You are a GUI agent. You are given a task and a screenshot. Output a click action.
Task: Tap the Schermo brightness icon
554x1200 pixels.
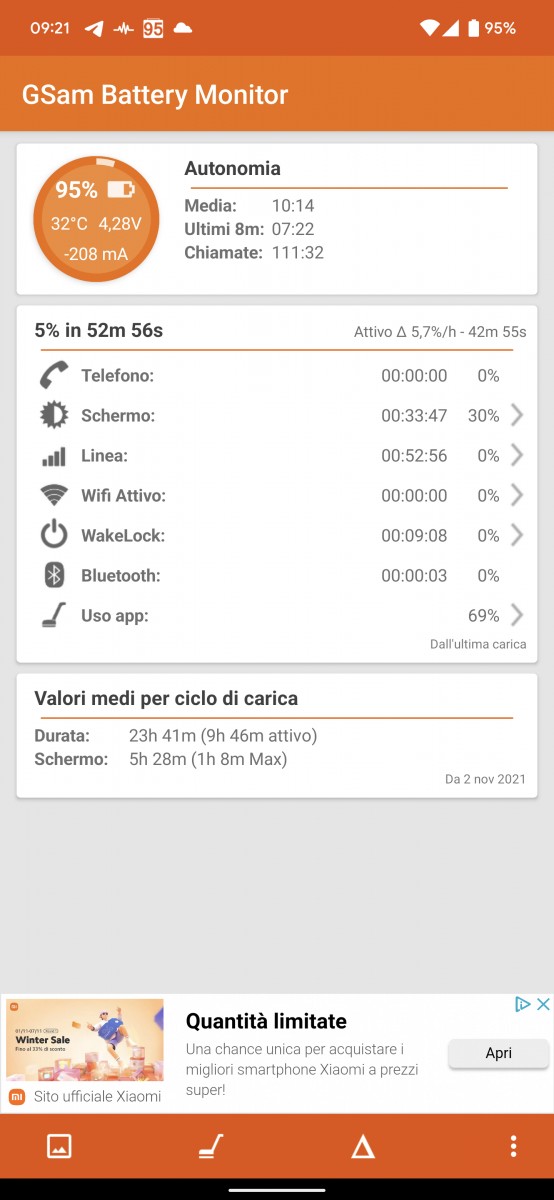[54, 415]
